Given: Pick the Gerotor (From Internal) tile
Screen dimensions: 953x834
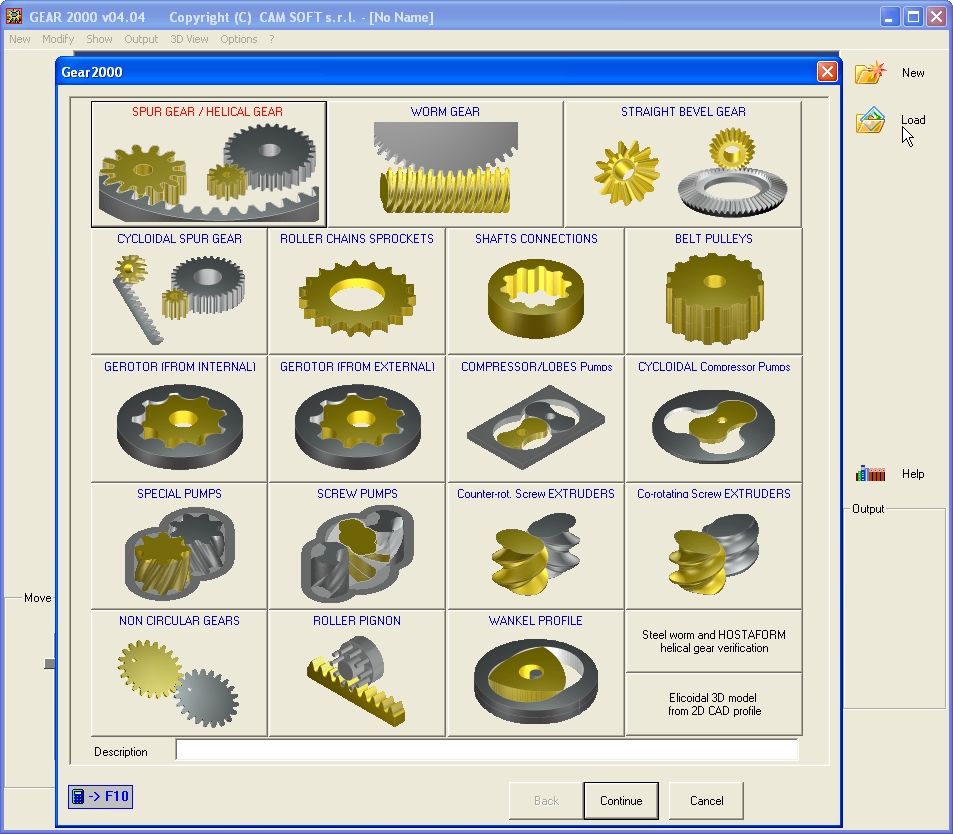Looking at the screenshot, I should [x=179, y=419].
